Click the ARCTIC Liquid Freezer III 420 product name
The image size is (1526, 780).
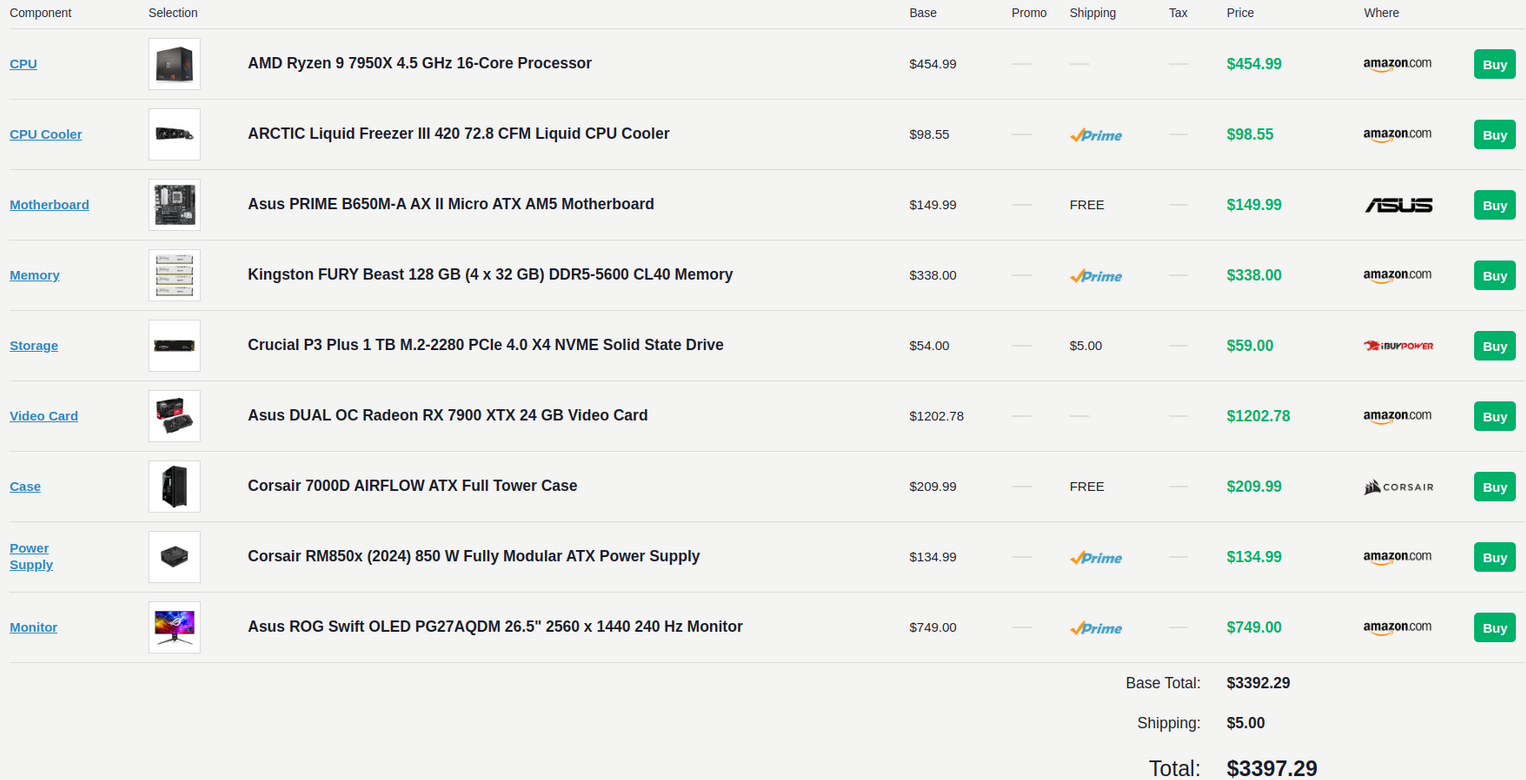(459, 134)
